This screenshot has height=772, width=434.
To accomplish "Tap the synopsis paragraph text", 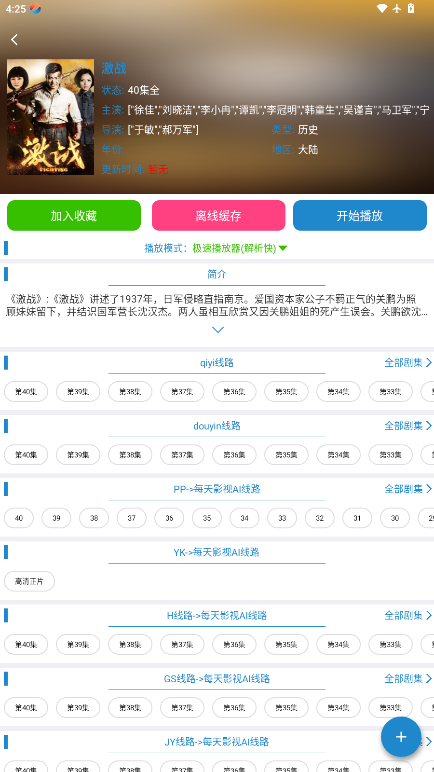I will coord(217,305).
